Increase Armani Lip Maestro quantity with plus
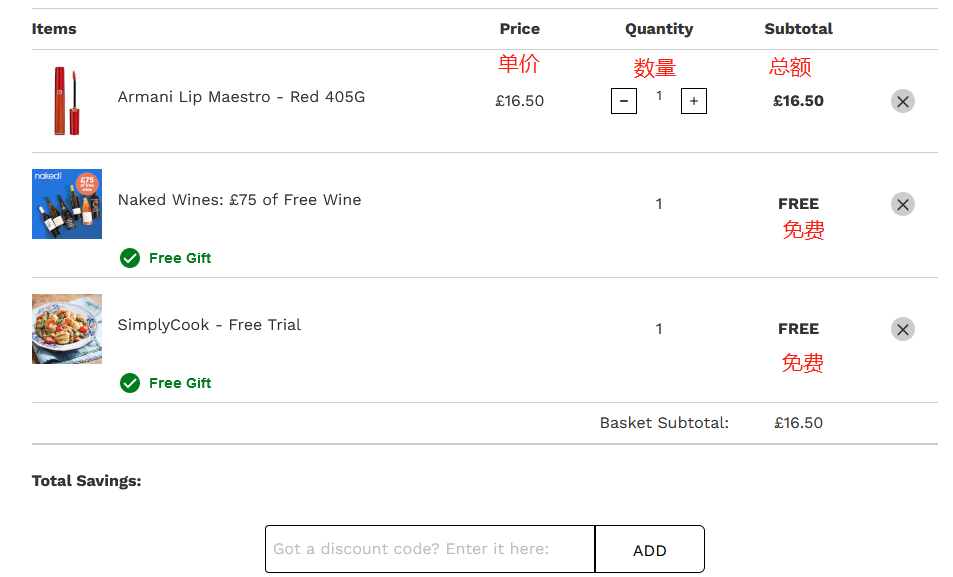953x577 pixels. click(693, 101)
